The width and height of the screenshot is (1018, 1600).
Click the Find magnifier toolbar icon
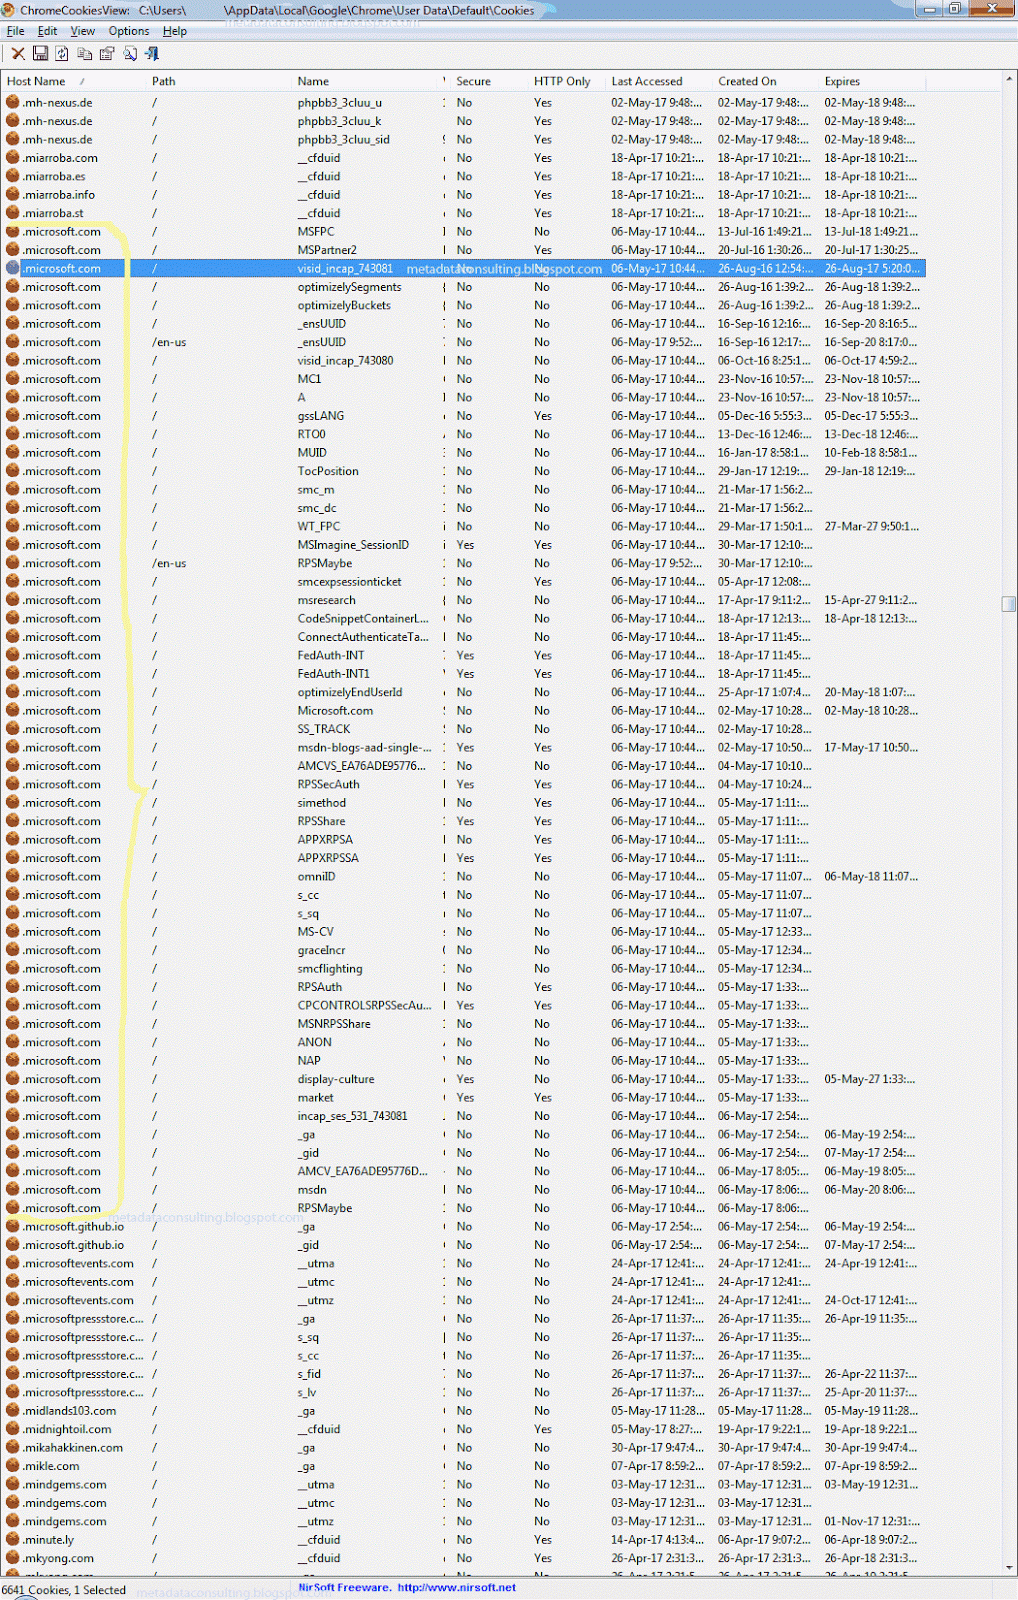click(130, 54)
